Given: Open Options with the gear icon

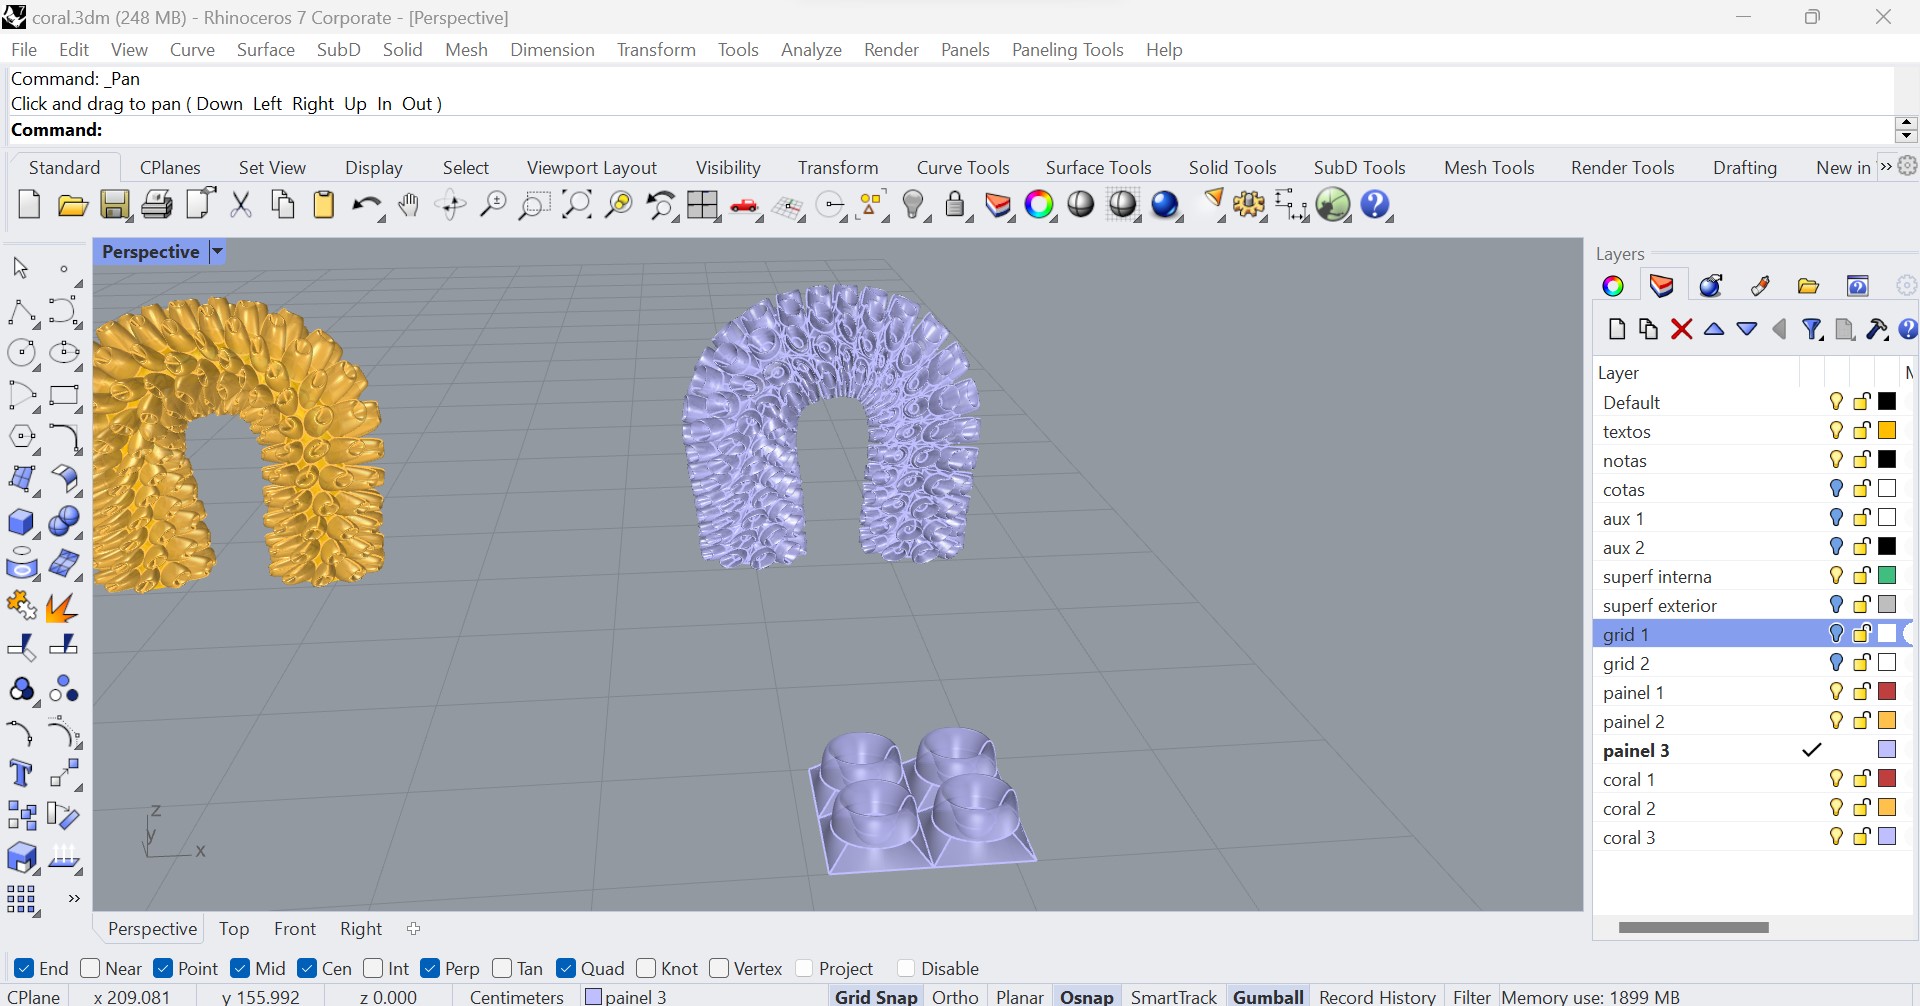Looking at the screenshot, I should (1249, 205).
